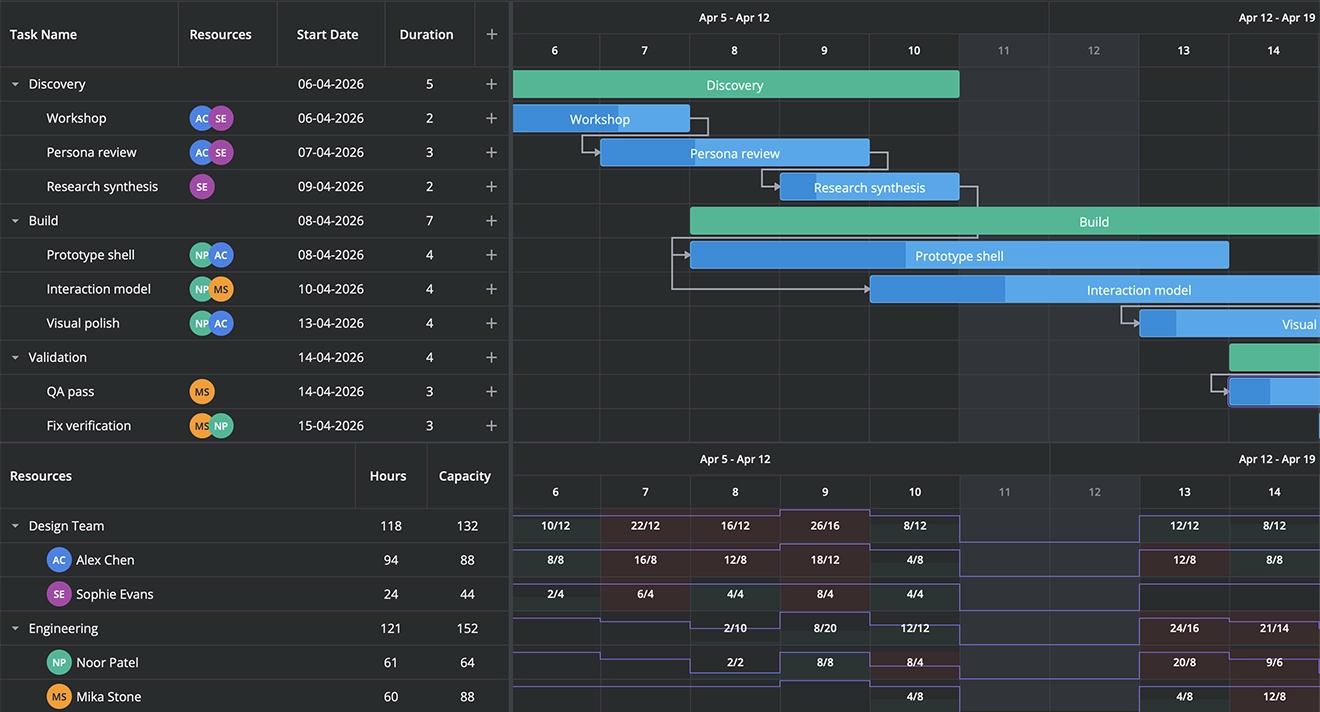This screenshot has height=712, width=1320.
Task: Click AC avatar in Visual polish row
Action: pyautogui.click(x=221, y=323)
